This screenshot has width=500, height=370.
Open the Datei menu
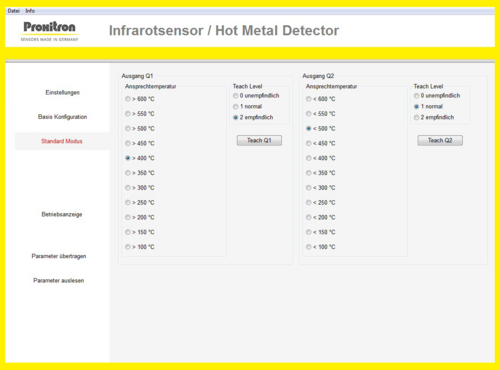pyautogui.click(x=14, y=11)
